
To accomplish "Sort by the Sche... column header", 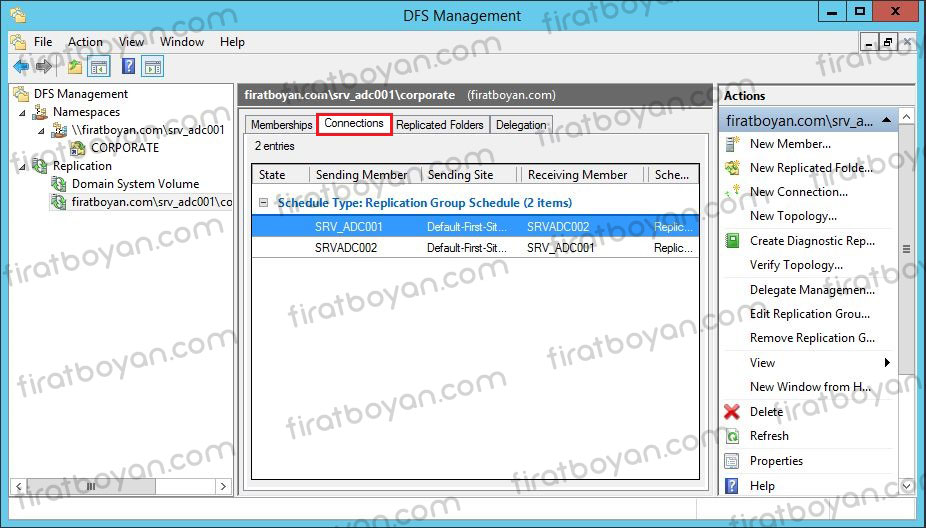I will [x=673, y=175].
